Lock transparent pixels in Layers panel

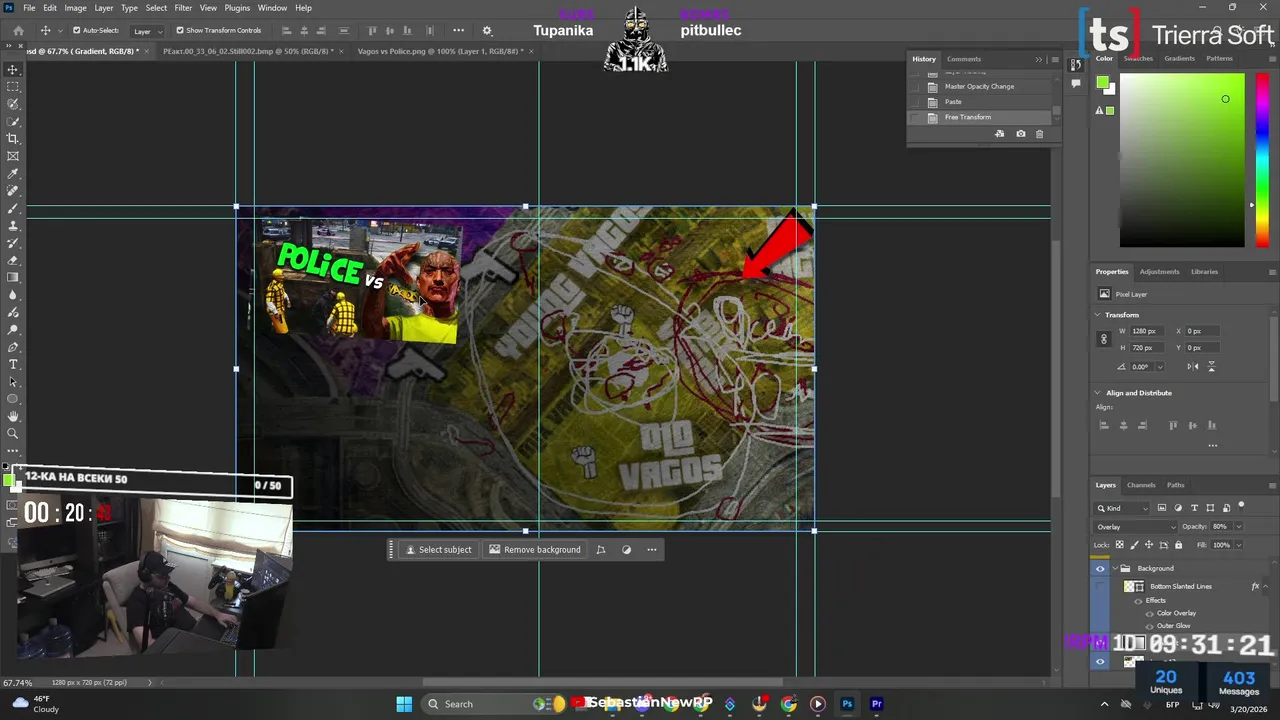click(1119, 545)
